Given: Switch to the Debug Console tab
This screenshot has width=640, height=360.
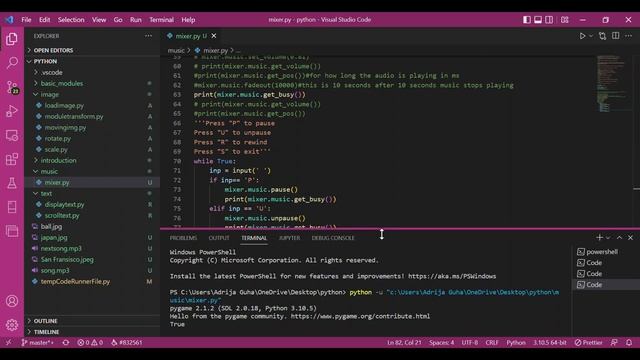Looking at the screenshot, I should (333, 238).
